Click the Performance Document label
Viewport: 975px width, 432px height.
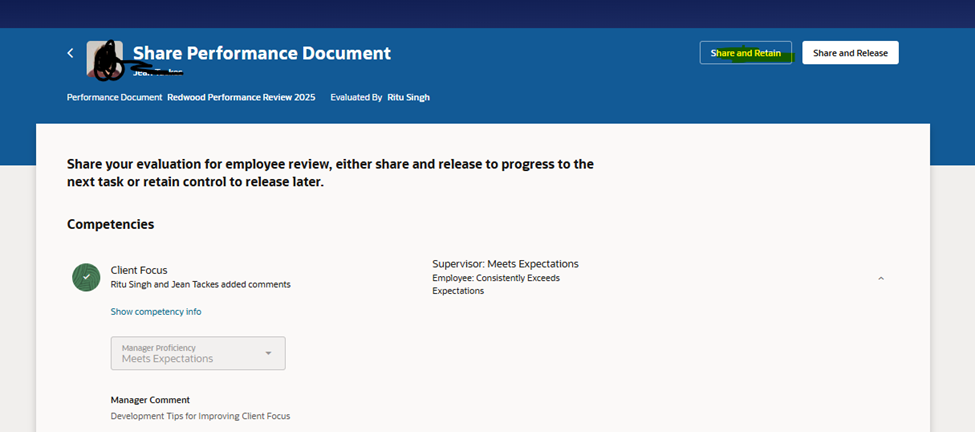[114, 98]
